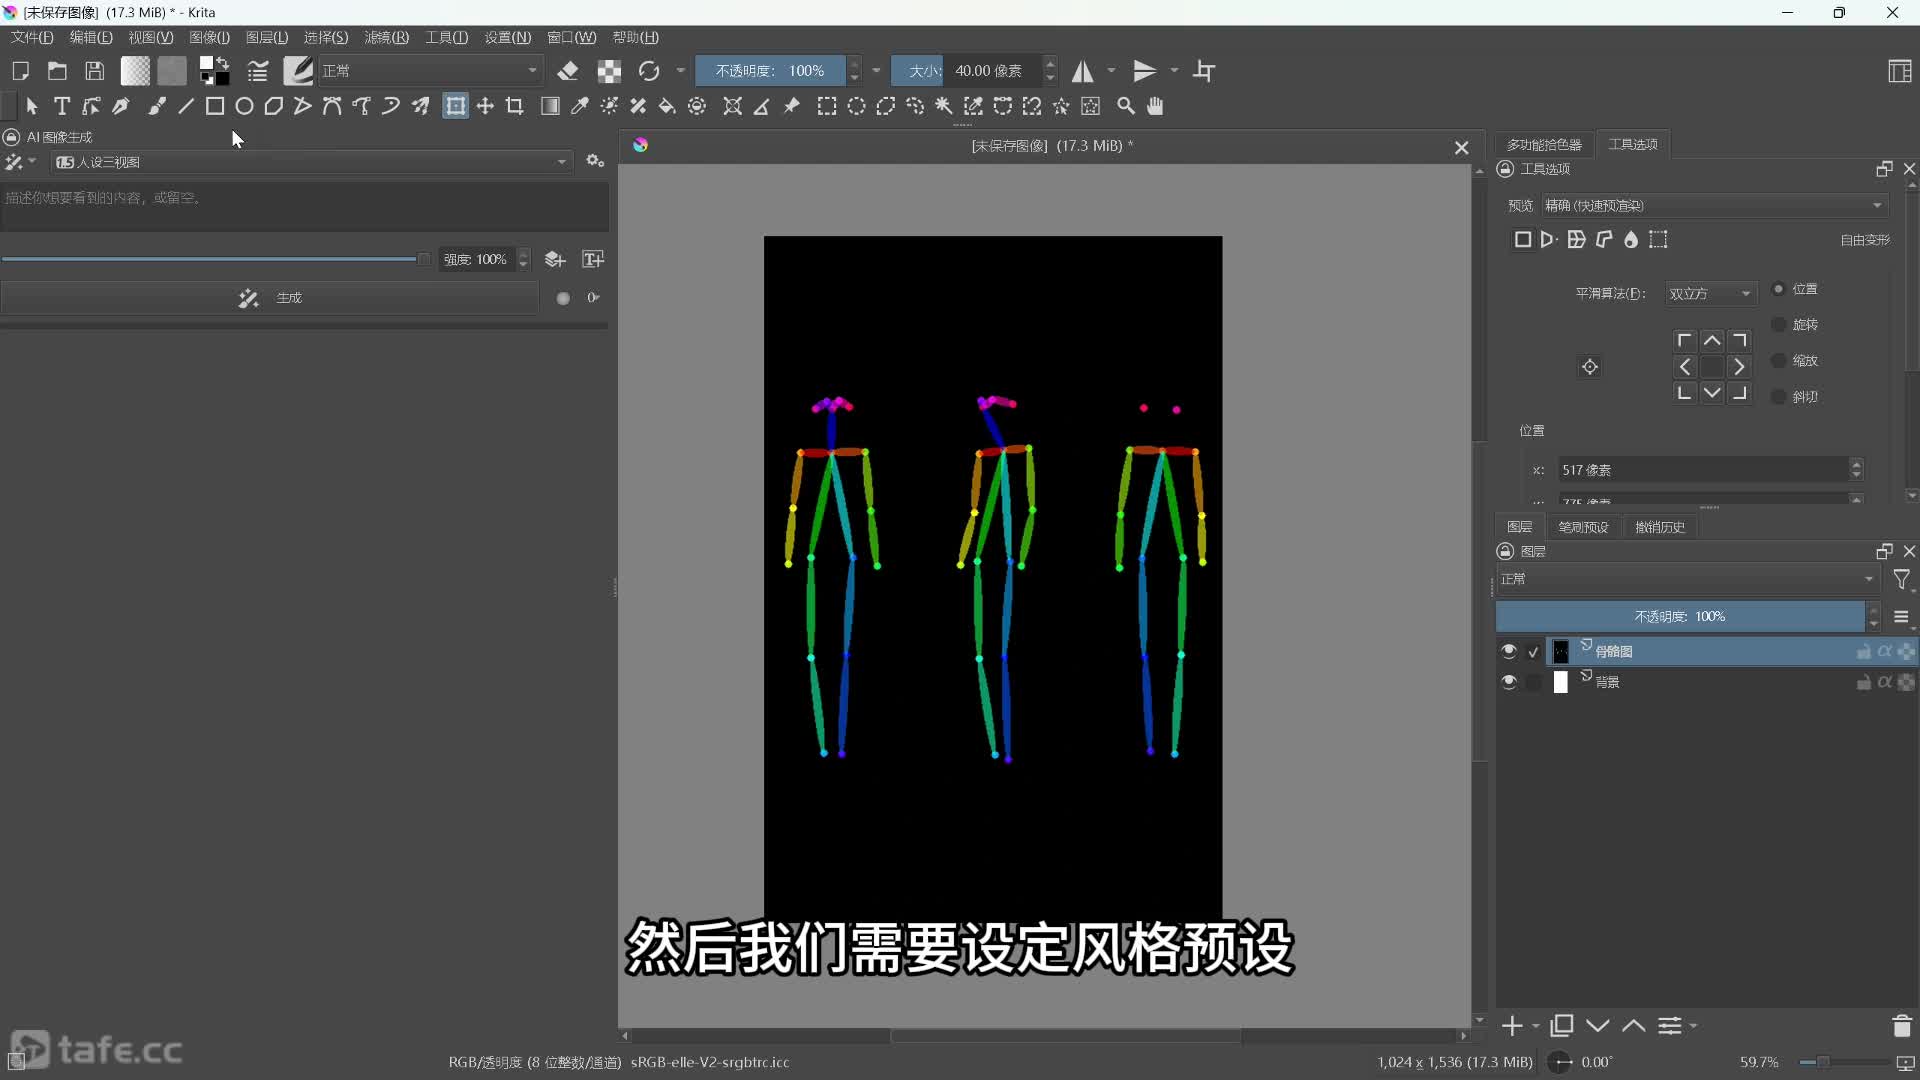Screen dimensions: 1920x1080
Task: Lock the 骨骼图 layer
Action: pyautogui.click(x=1864, y=651)
